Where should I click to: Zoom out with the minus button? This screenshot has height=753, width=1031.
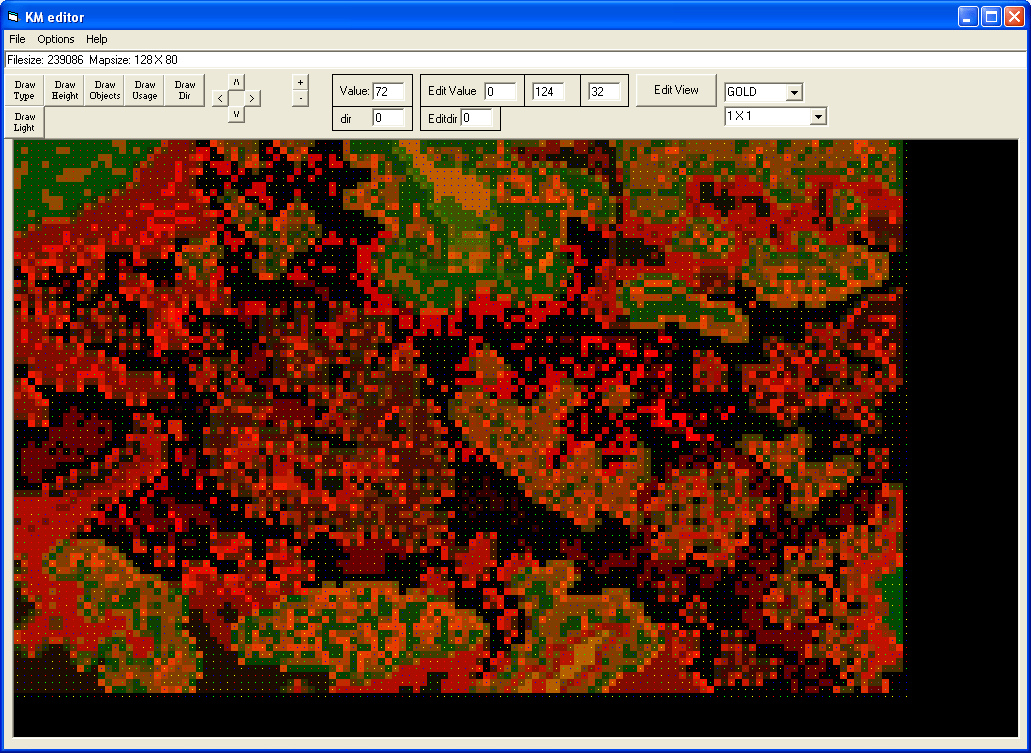click(x=300, y=98)
